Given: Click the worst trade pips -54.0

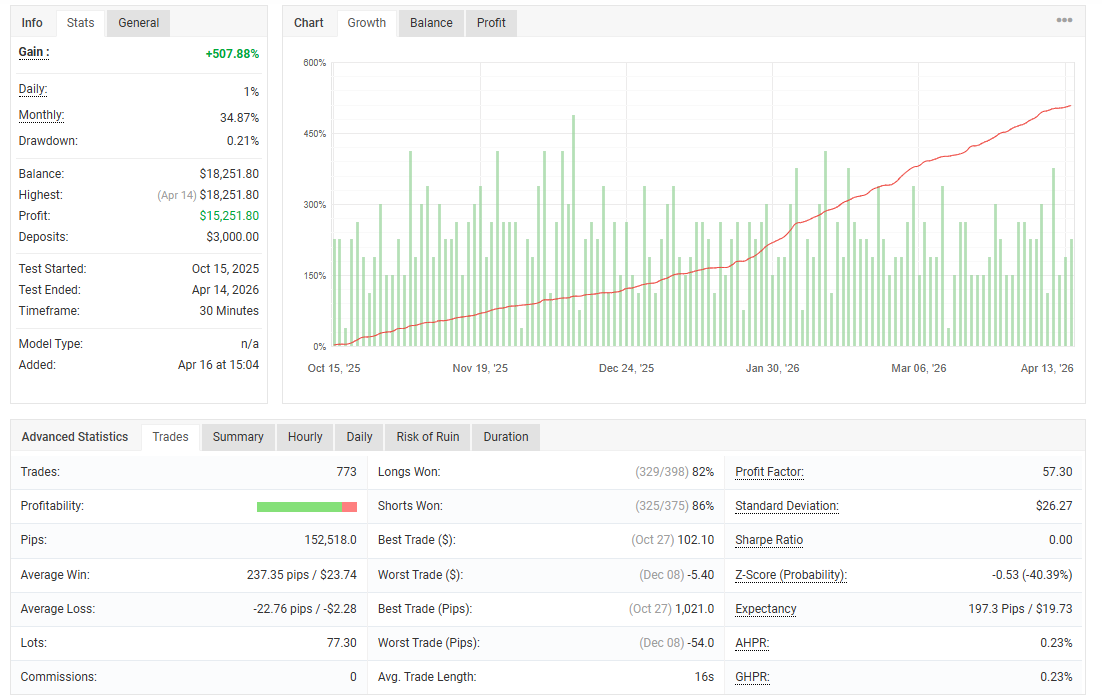Looking at the screenshot, I should click(x=701, y=642).
